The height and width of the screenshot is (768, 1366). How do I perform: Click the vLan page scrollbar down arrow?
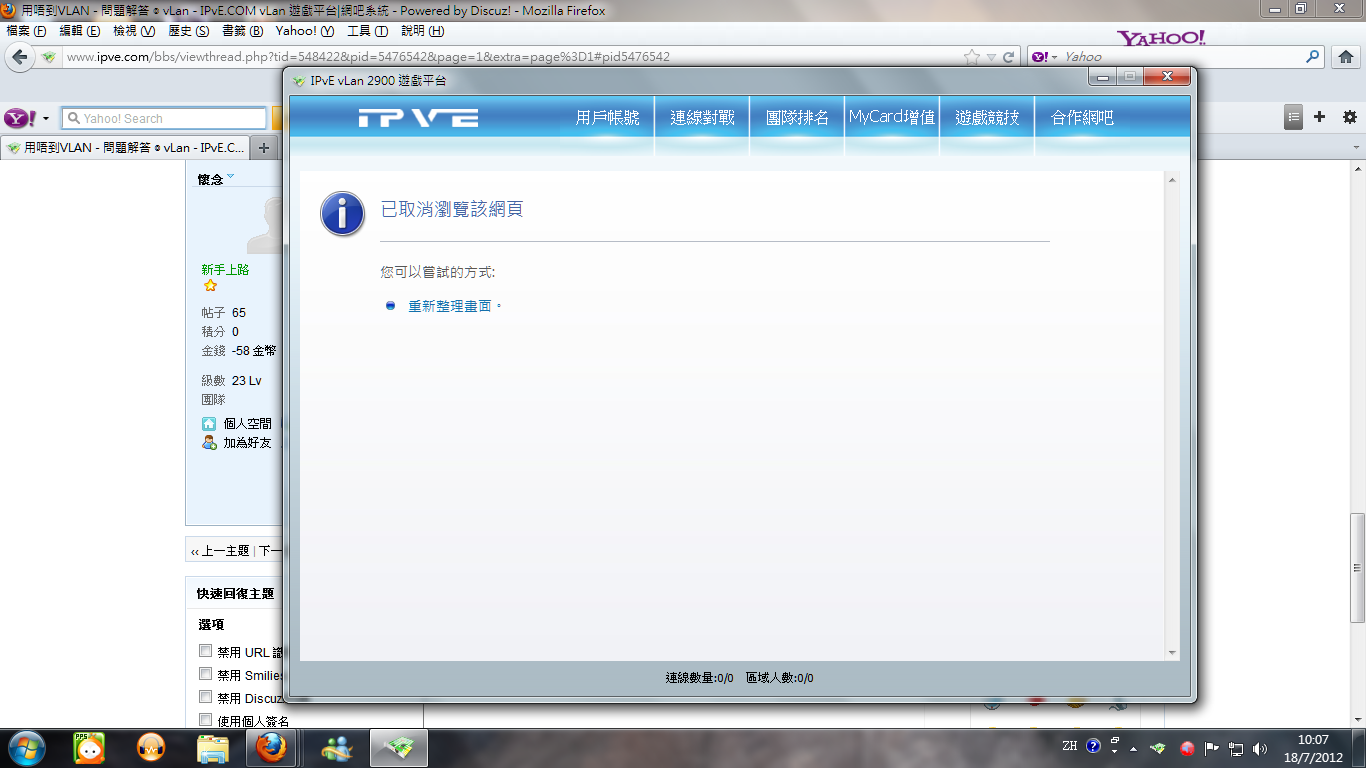tap(1172, 653)
